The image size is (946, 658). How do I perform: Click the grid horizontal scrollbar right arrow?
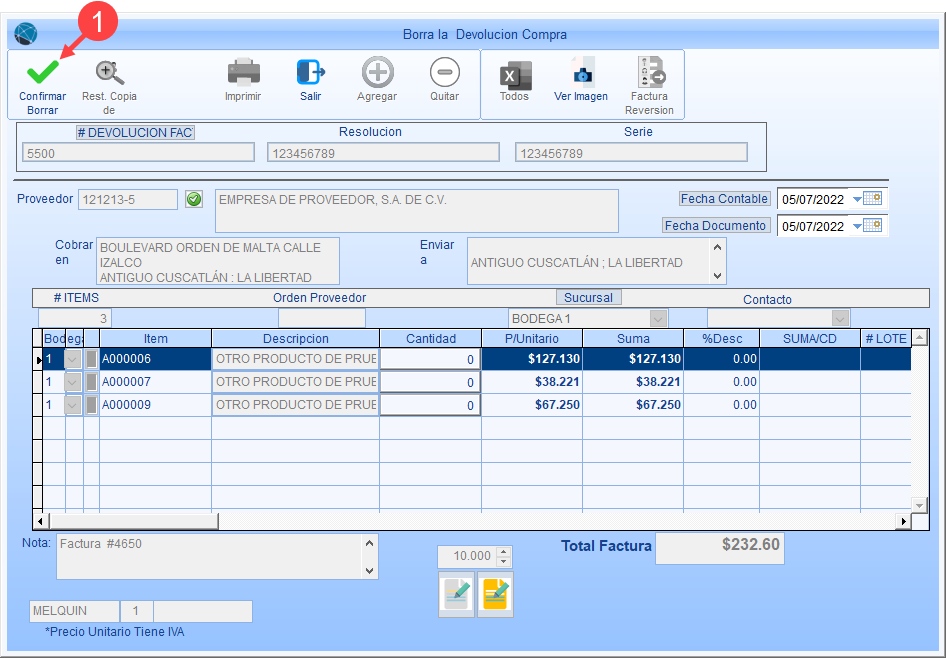click(x=904, y=521)
